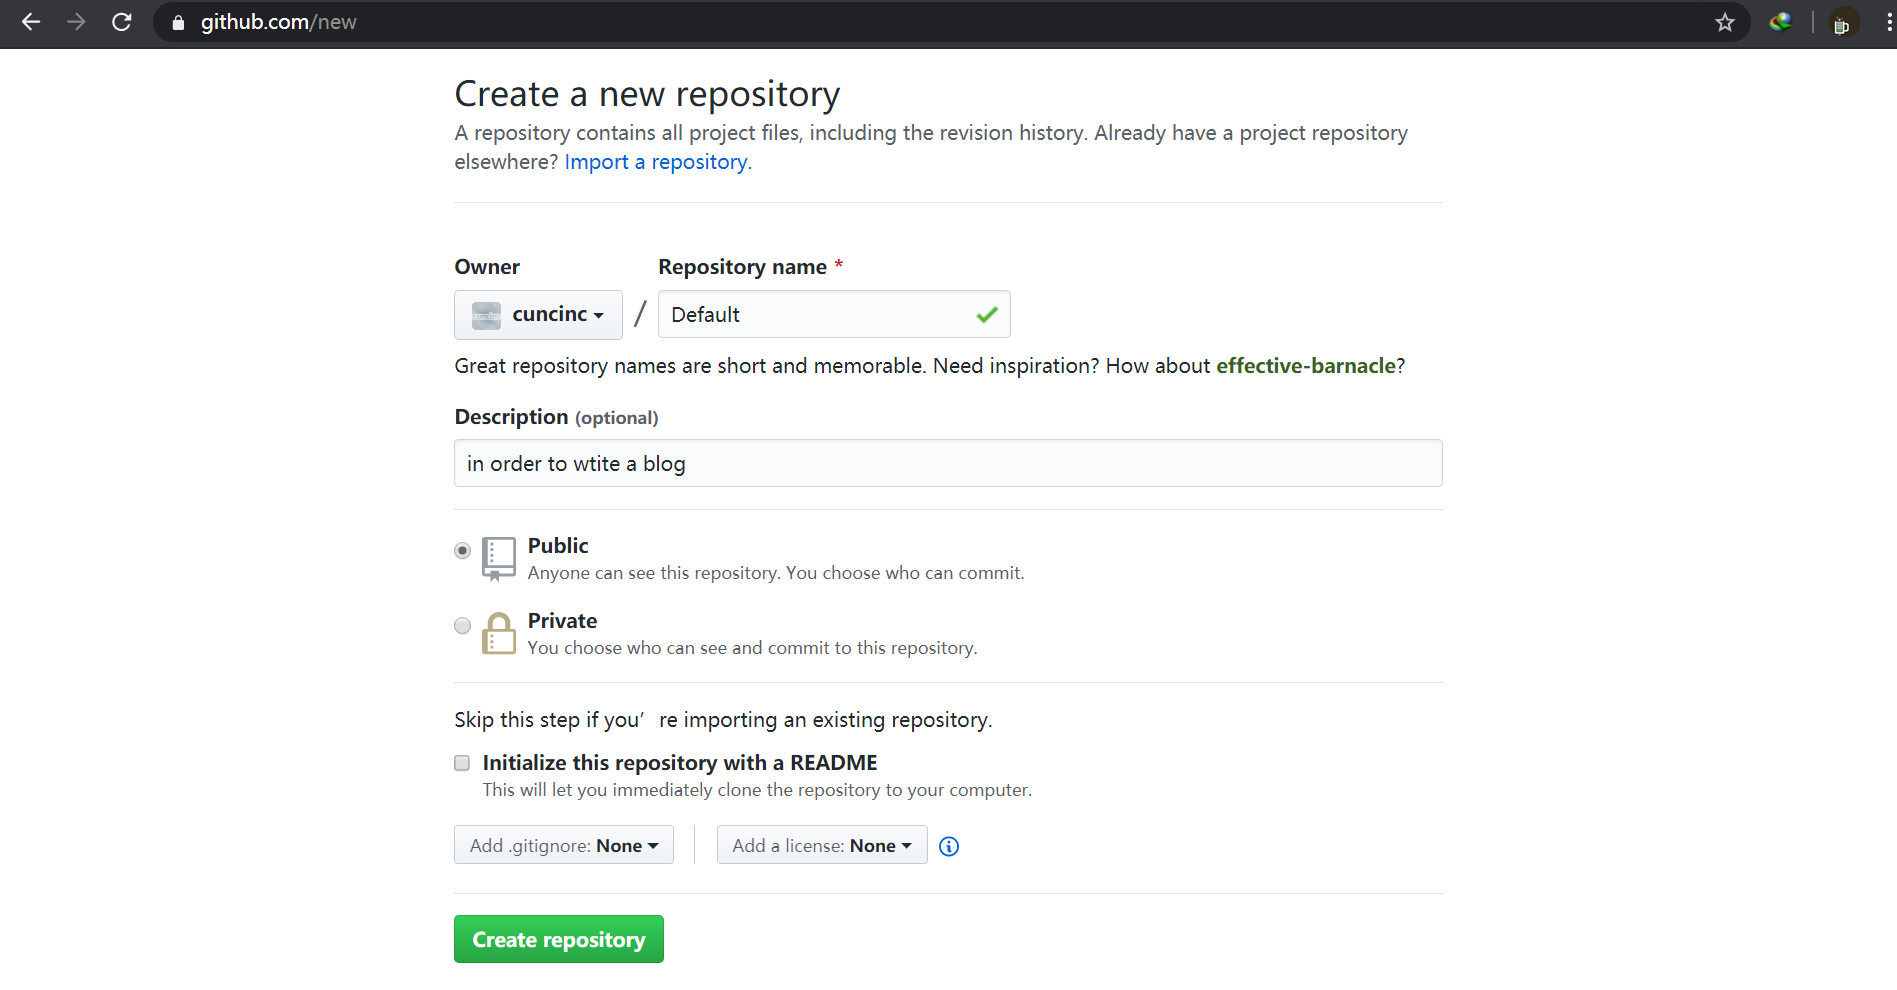The height and width of the screenshot is (990, 1897).
Task: Click the padlock site info icon
Action: point(178,23)
